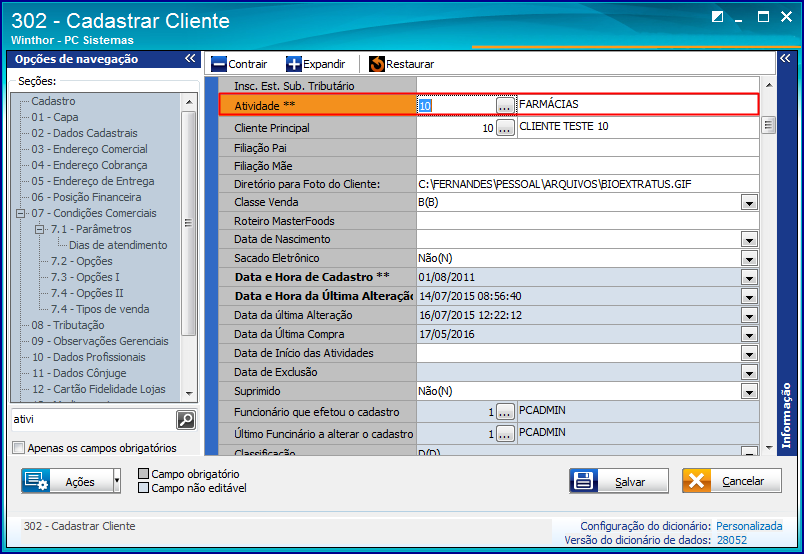
Task: Click the Campo não editável legend box
Action: (x=144, y=488)
